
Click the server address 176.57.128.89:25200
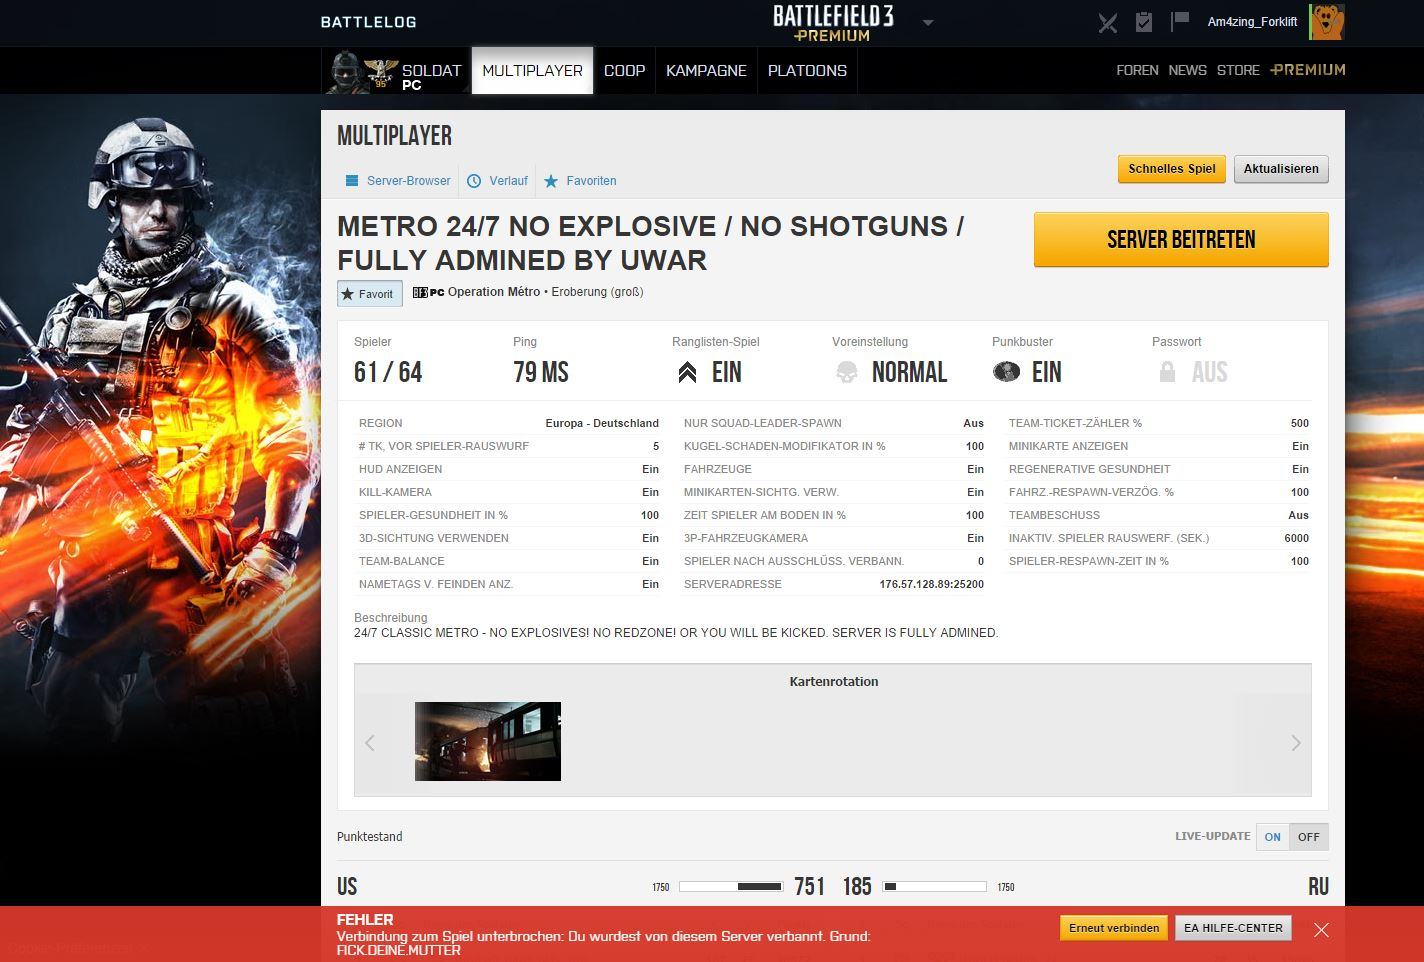click(x=931, y=585)
